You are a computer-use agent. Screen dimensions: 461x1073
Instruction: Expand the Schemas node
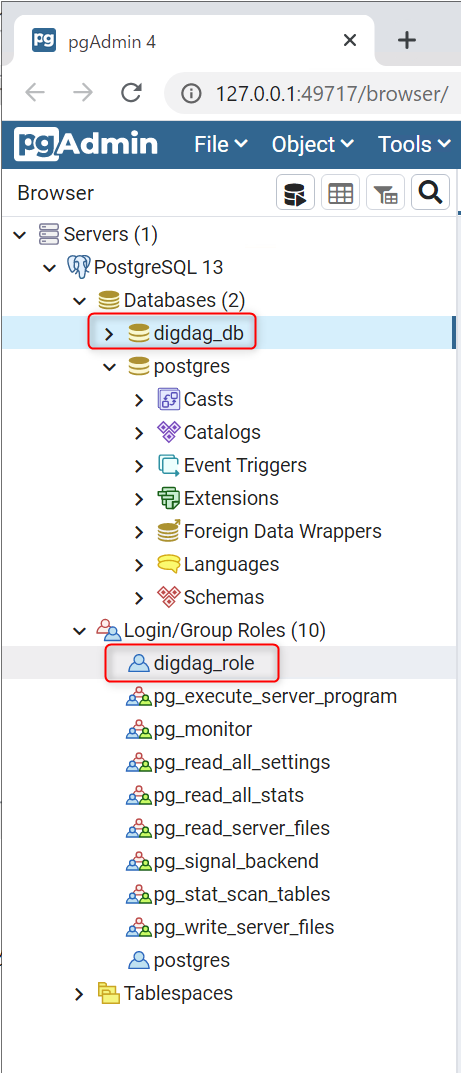pos(140,598)
